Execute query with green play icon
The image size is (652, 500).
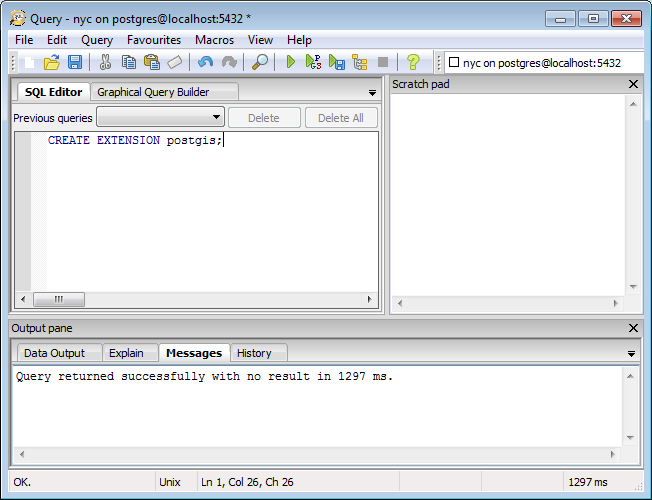pos(291,62)
